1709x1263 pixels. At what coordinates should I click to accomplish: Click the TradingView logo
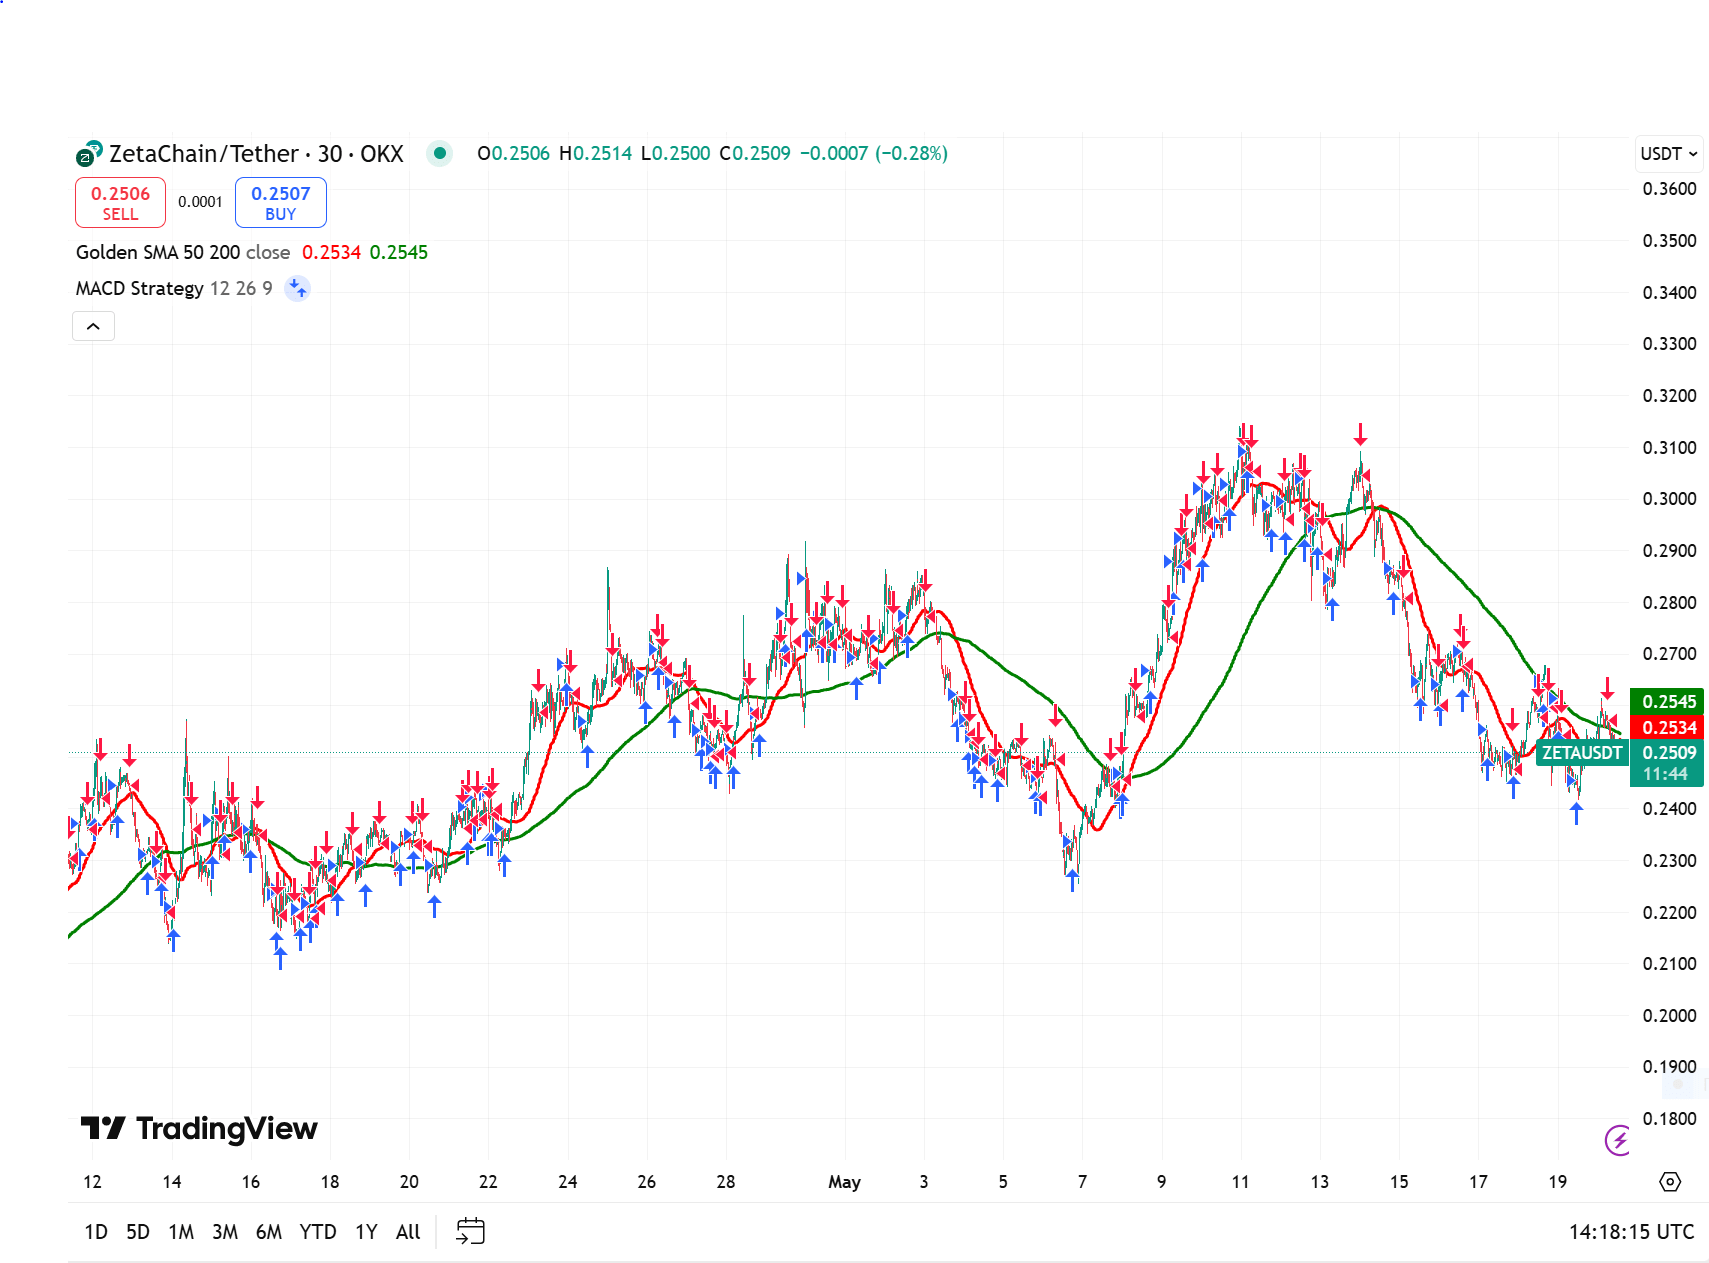199,1129
